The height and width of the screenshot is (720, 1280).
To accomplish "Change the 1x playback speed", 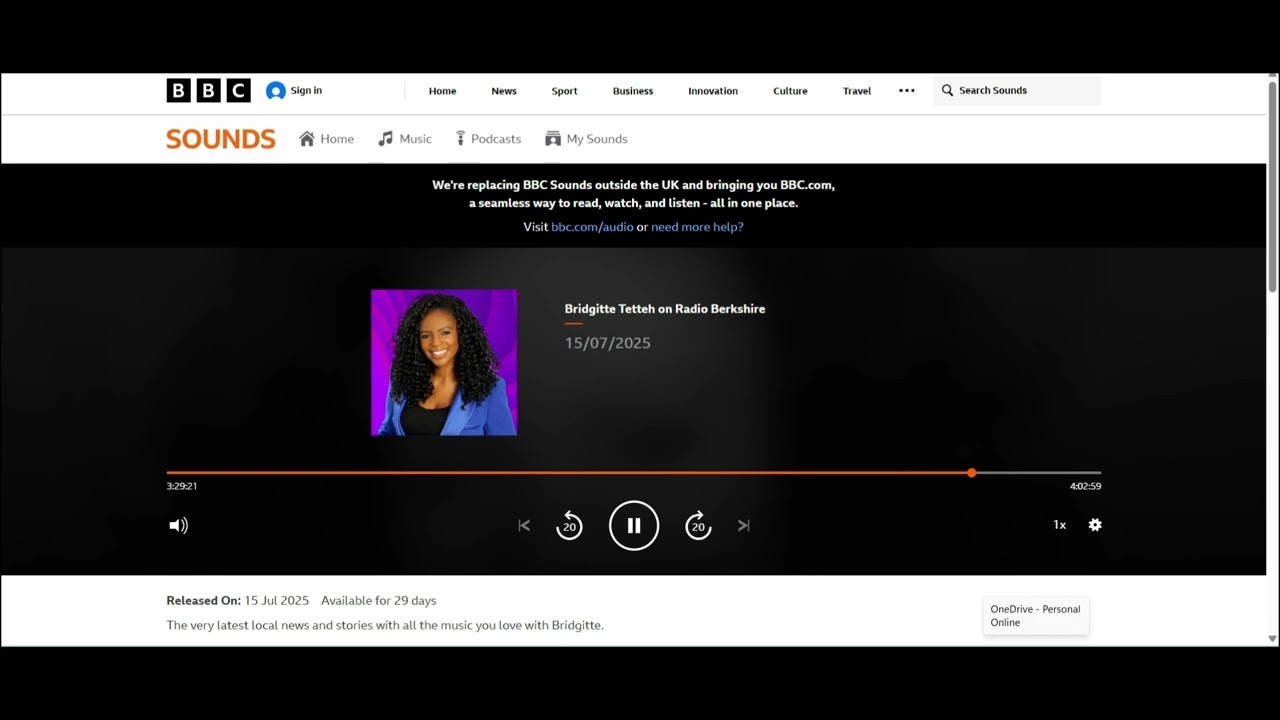I will click(1059, 525).
